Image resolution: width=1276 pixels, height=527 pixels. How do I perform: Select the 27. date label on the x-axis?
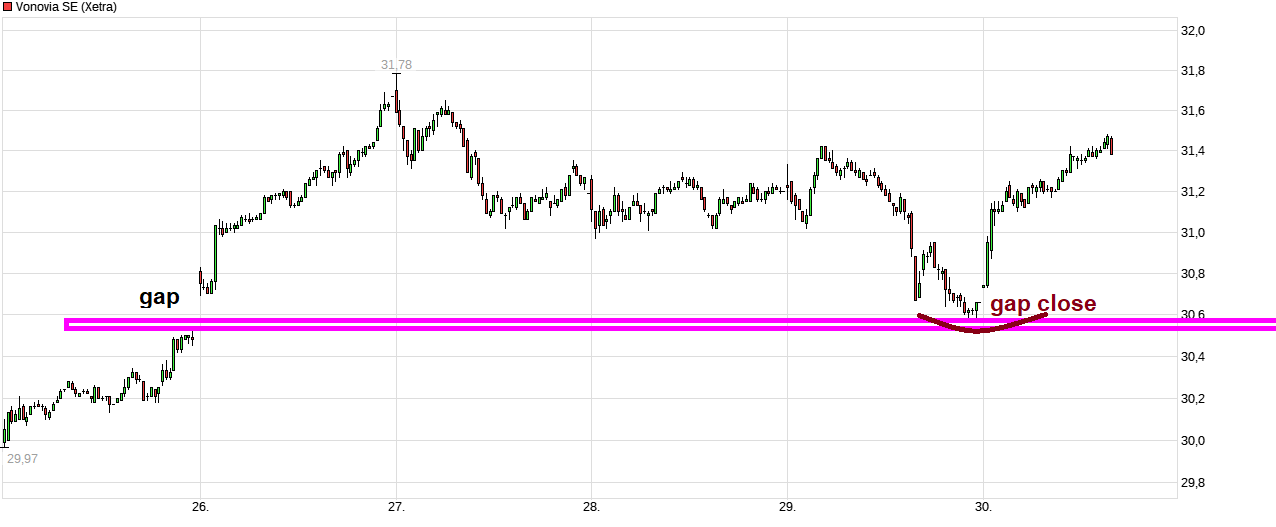396,506
